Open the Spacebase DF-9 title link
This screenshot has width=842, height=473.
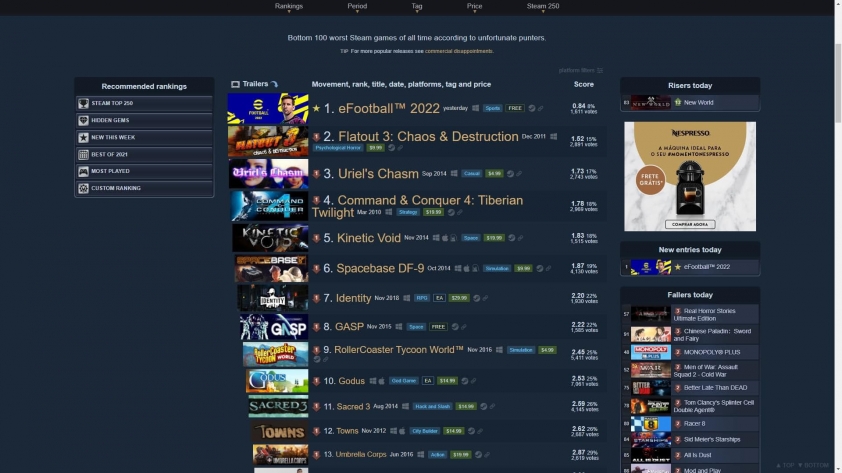point(380,268)
